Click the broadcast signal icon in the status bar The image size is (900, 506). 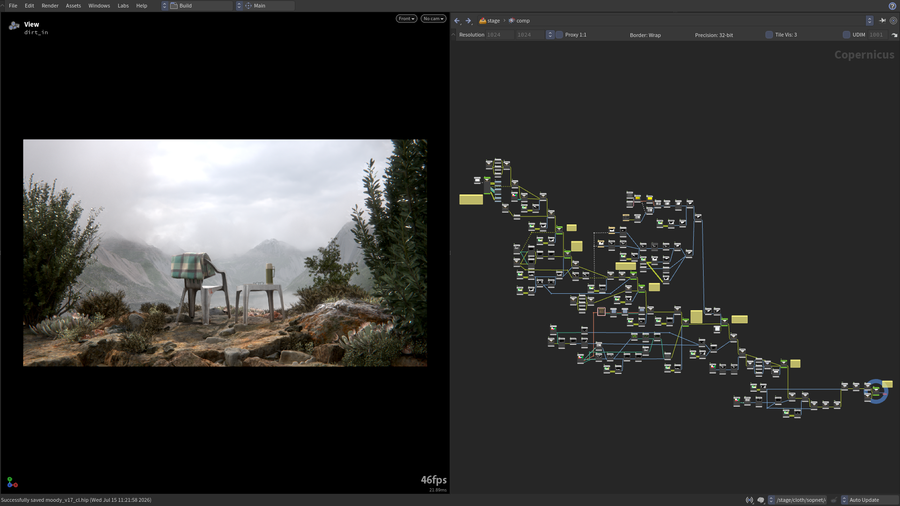point(749,500)
